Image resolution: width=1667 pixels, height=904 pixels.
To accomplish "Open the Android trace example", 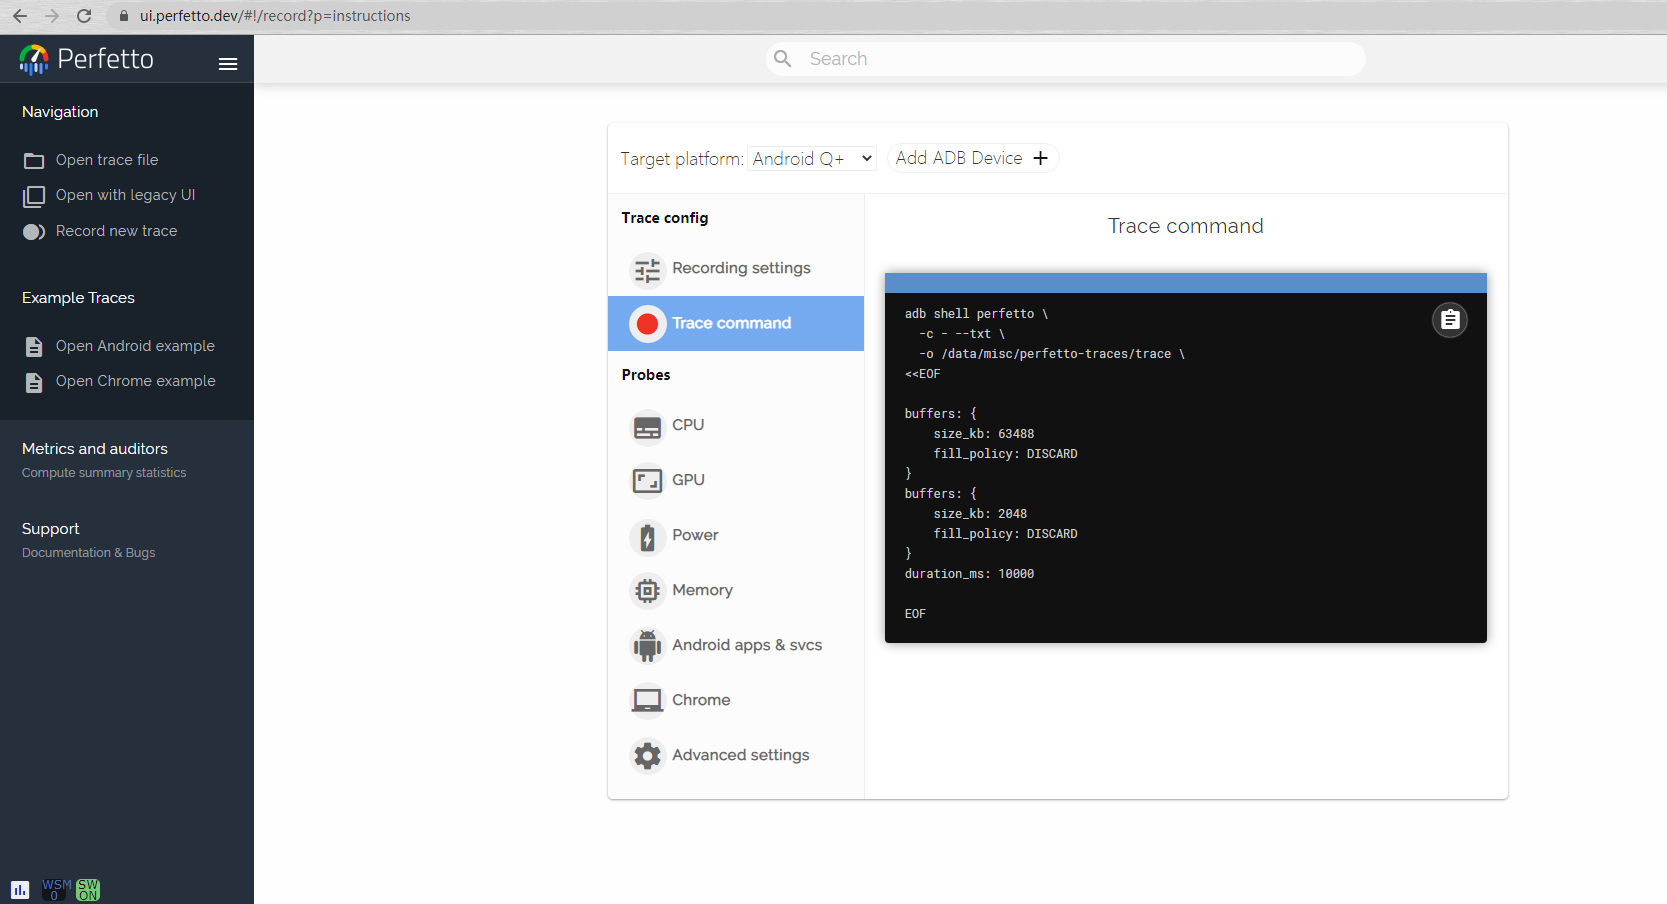I will tap(135, 345).
